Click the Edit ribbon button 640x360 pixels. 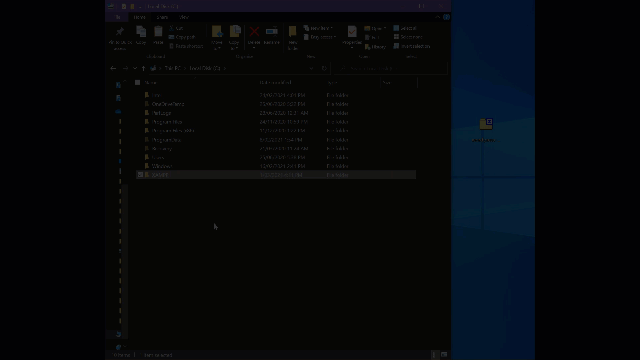[x=372, y=37]
